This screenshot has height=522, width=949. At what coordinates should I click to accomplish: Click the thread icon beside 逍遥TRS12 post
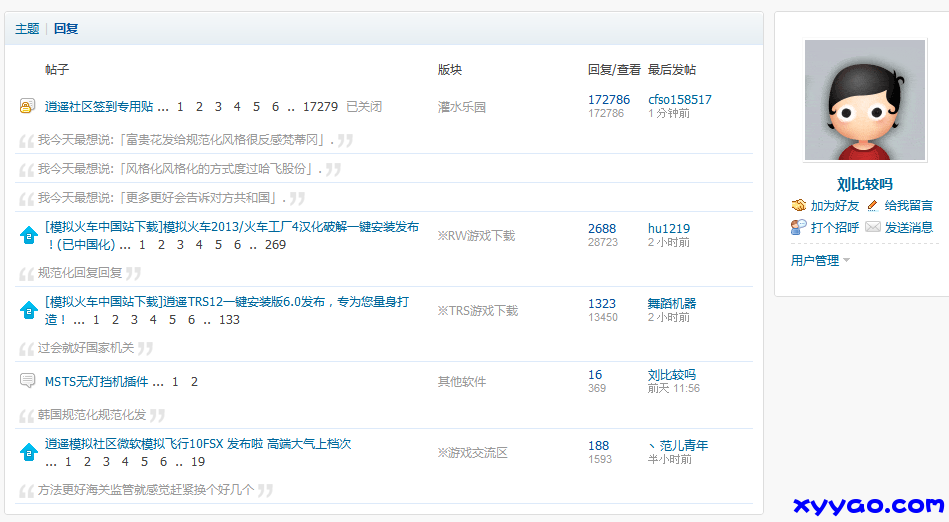pyautogui.click(x=28, y=310)
